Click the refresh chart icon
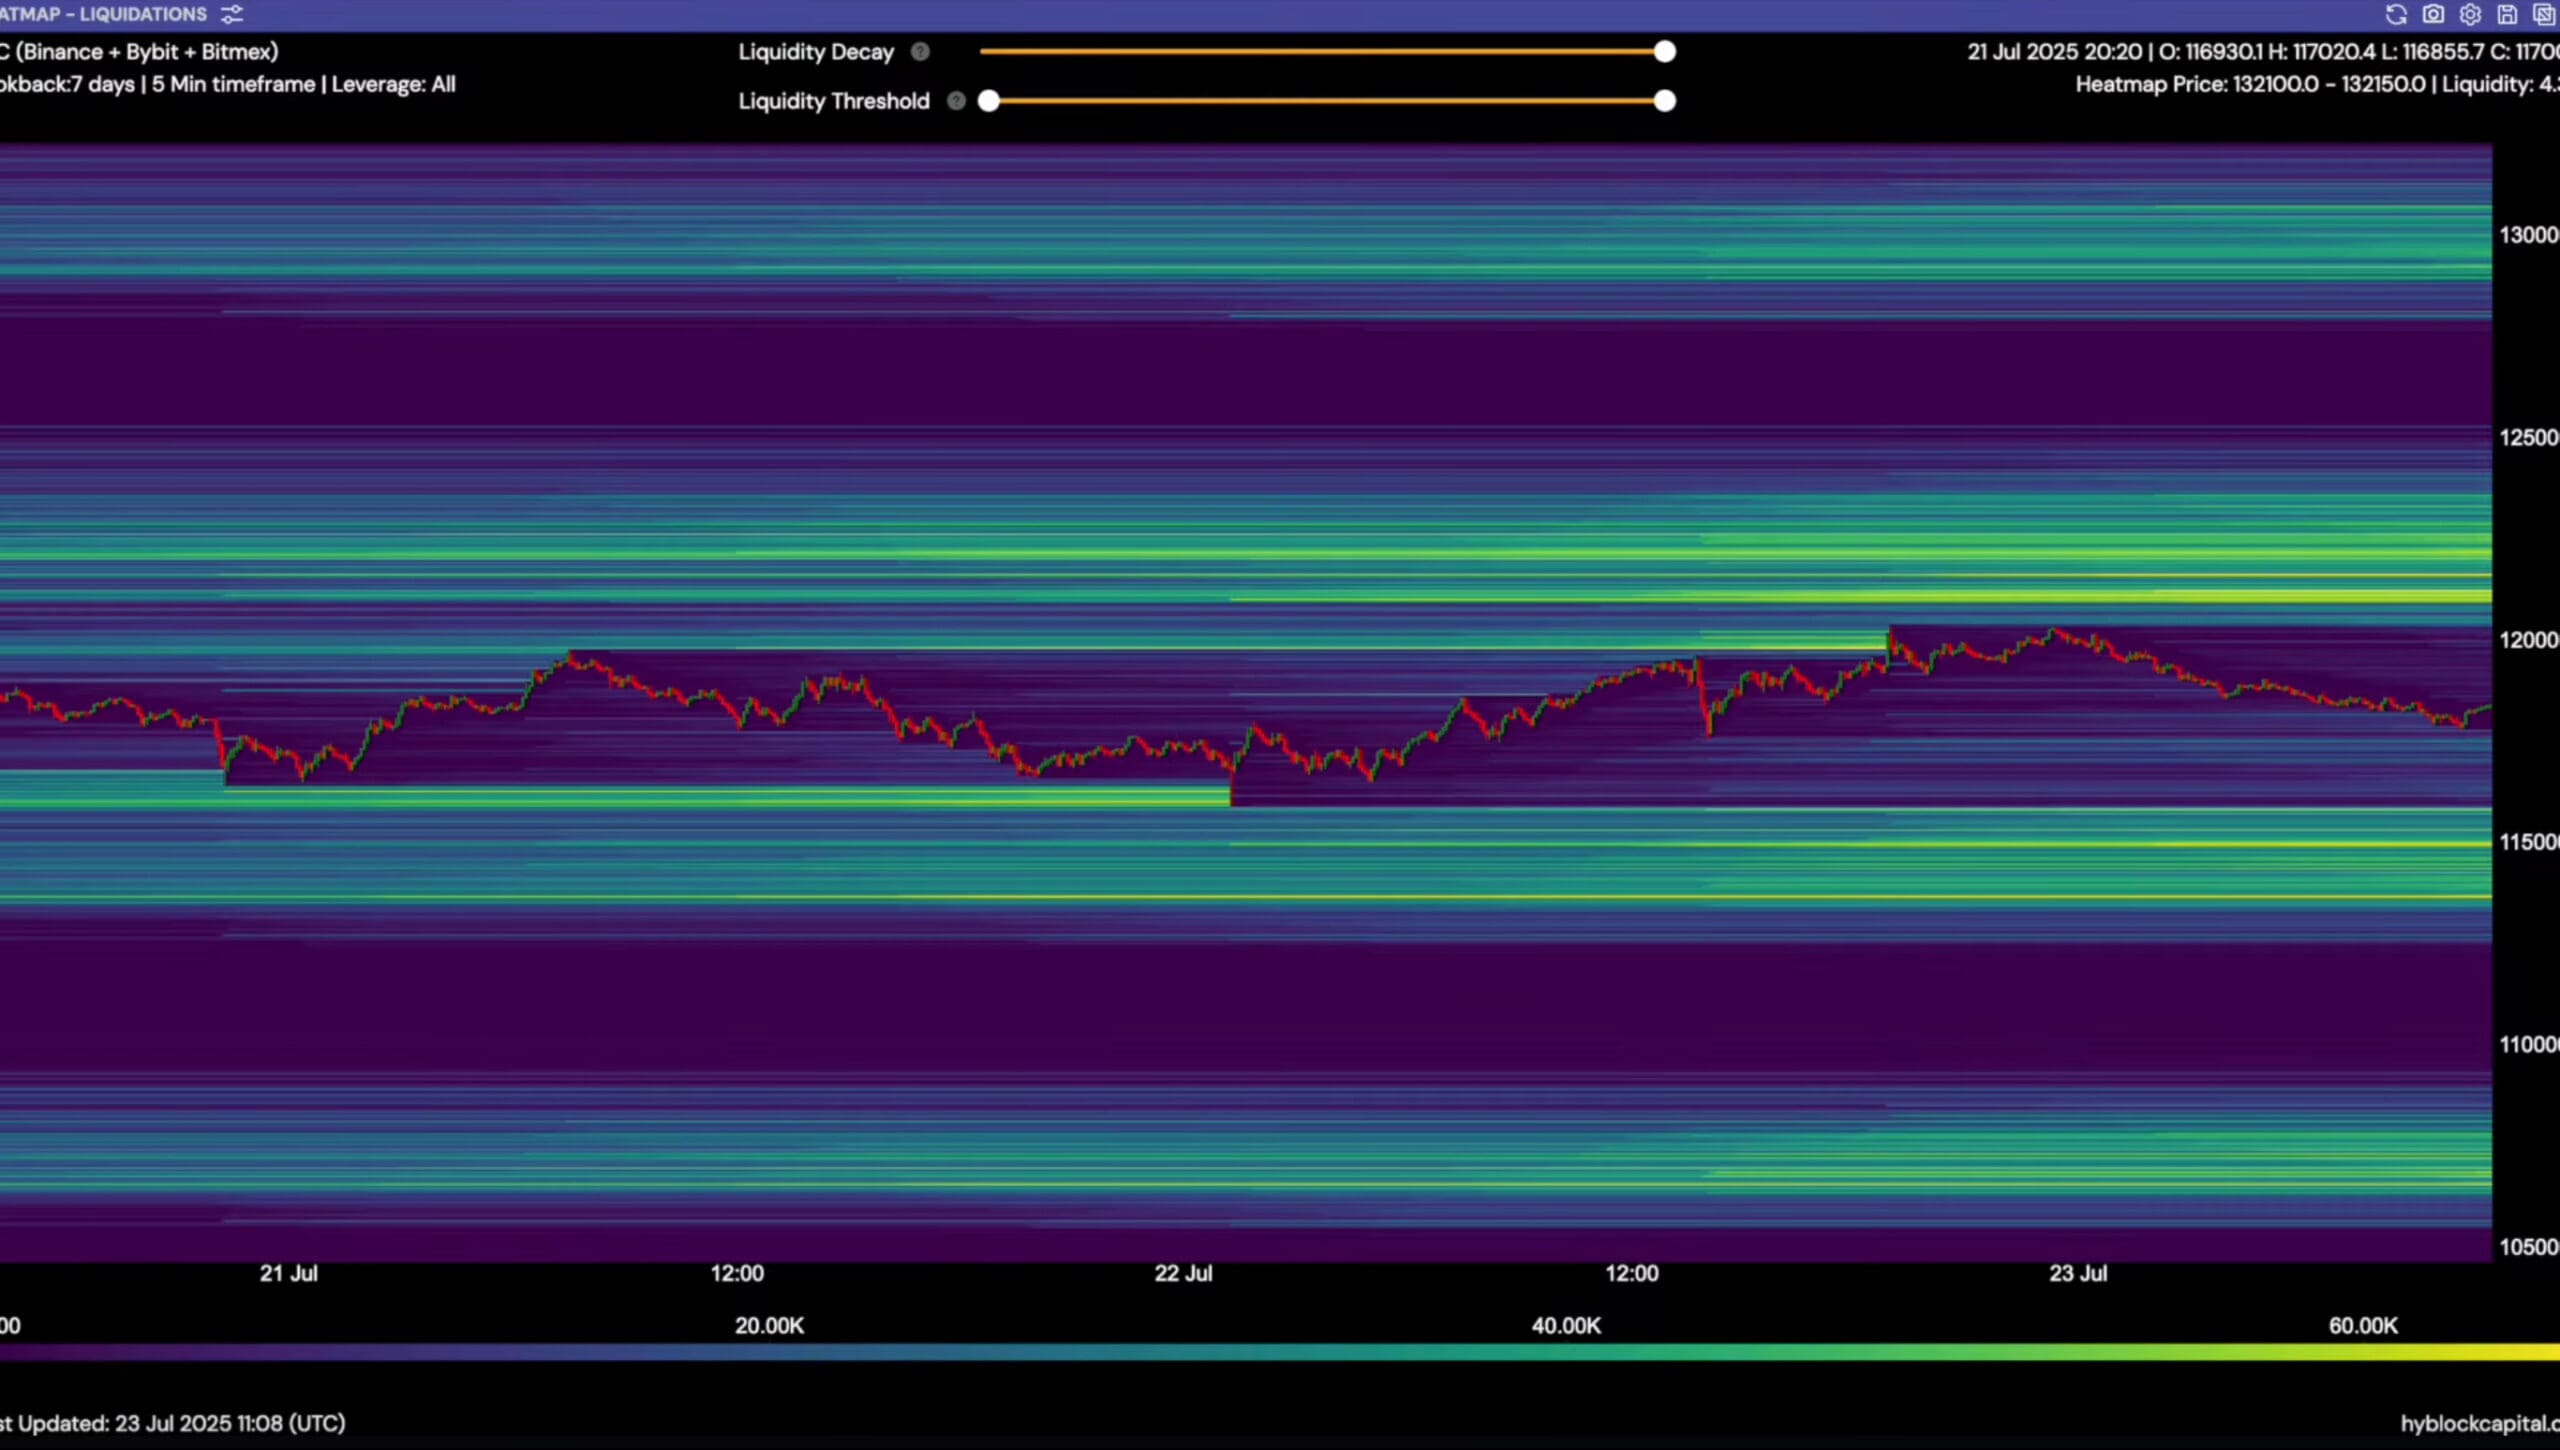The height and width of the screenshot is (1450, 2560). (2396, 15)
